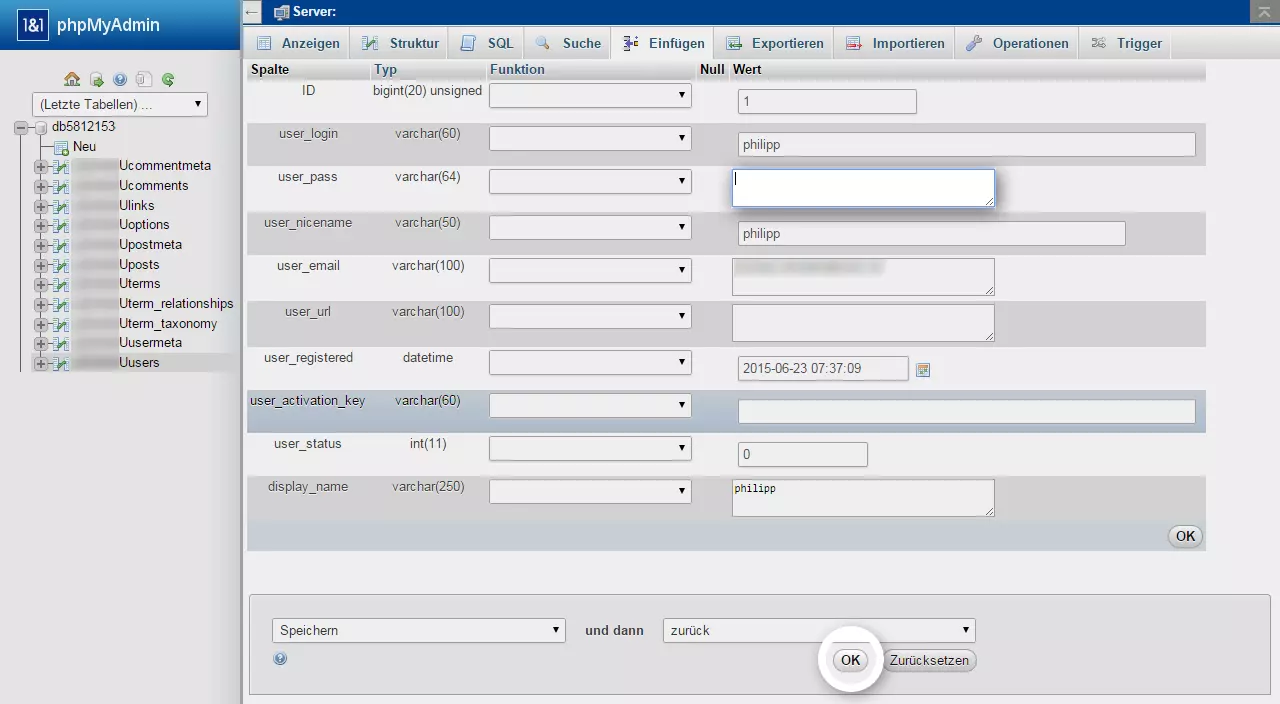The image size is (1280, 704).
Task: Collapse navigation panel with left arrow icon
Action: (x=252, y=12)
